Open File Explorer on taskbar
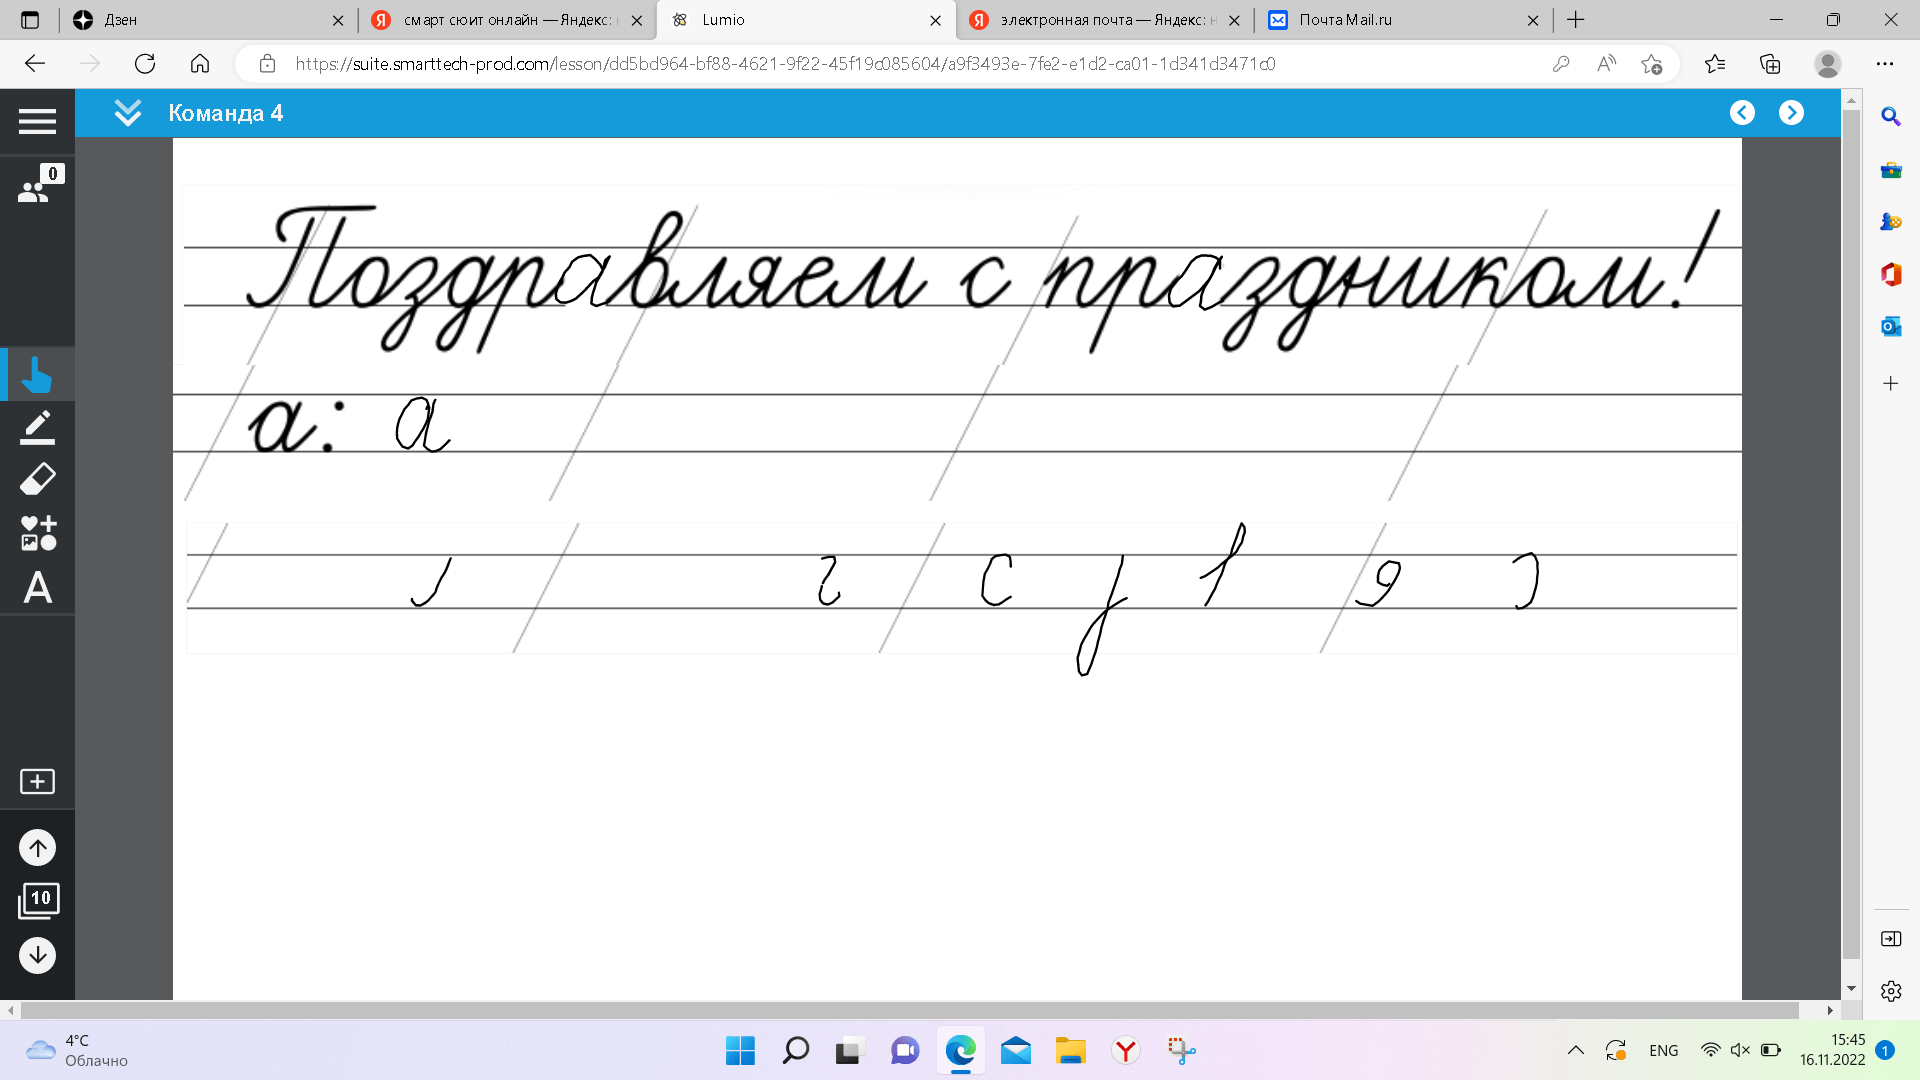 pos(1070,1050)
